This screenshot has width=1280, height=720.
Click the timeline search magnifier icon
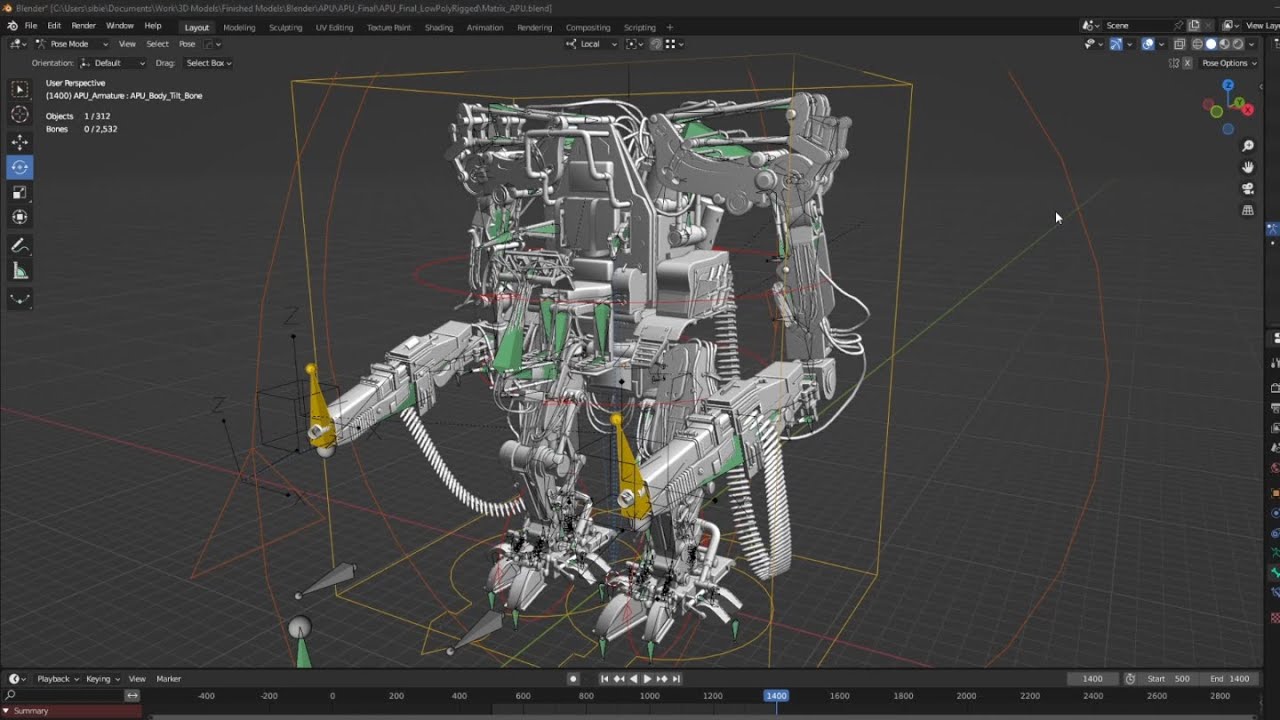click(10, 695)
